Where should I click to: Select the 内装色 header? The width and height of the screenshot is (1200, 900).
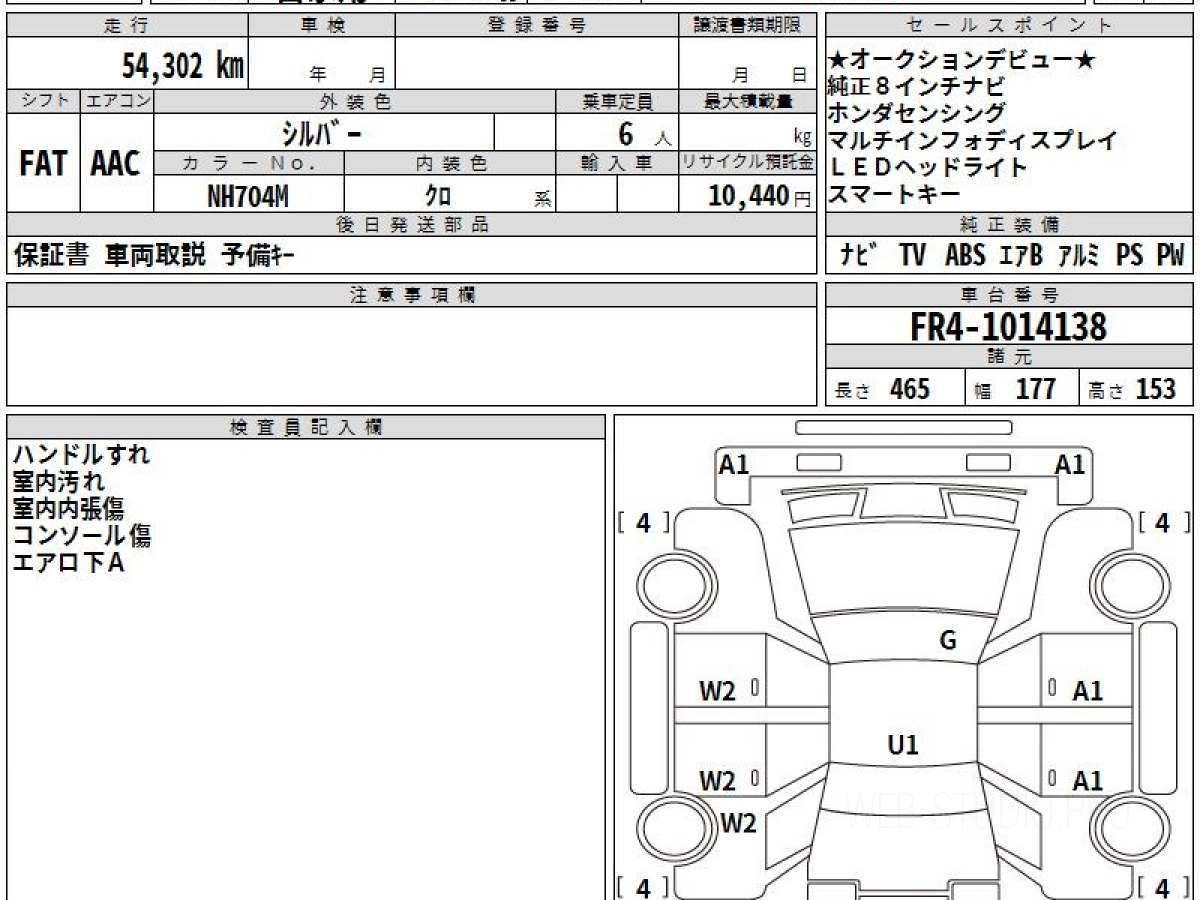pos(450,163)
